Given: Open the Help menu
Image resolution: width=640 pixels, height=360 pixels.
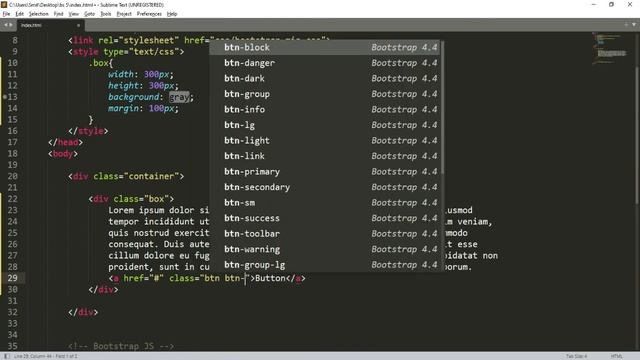Looking at the screenshot, I should click(x=172, y=14).
